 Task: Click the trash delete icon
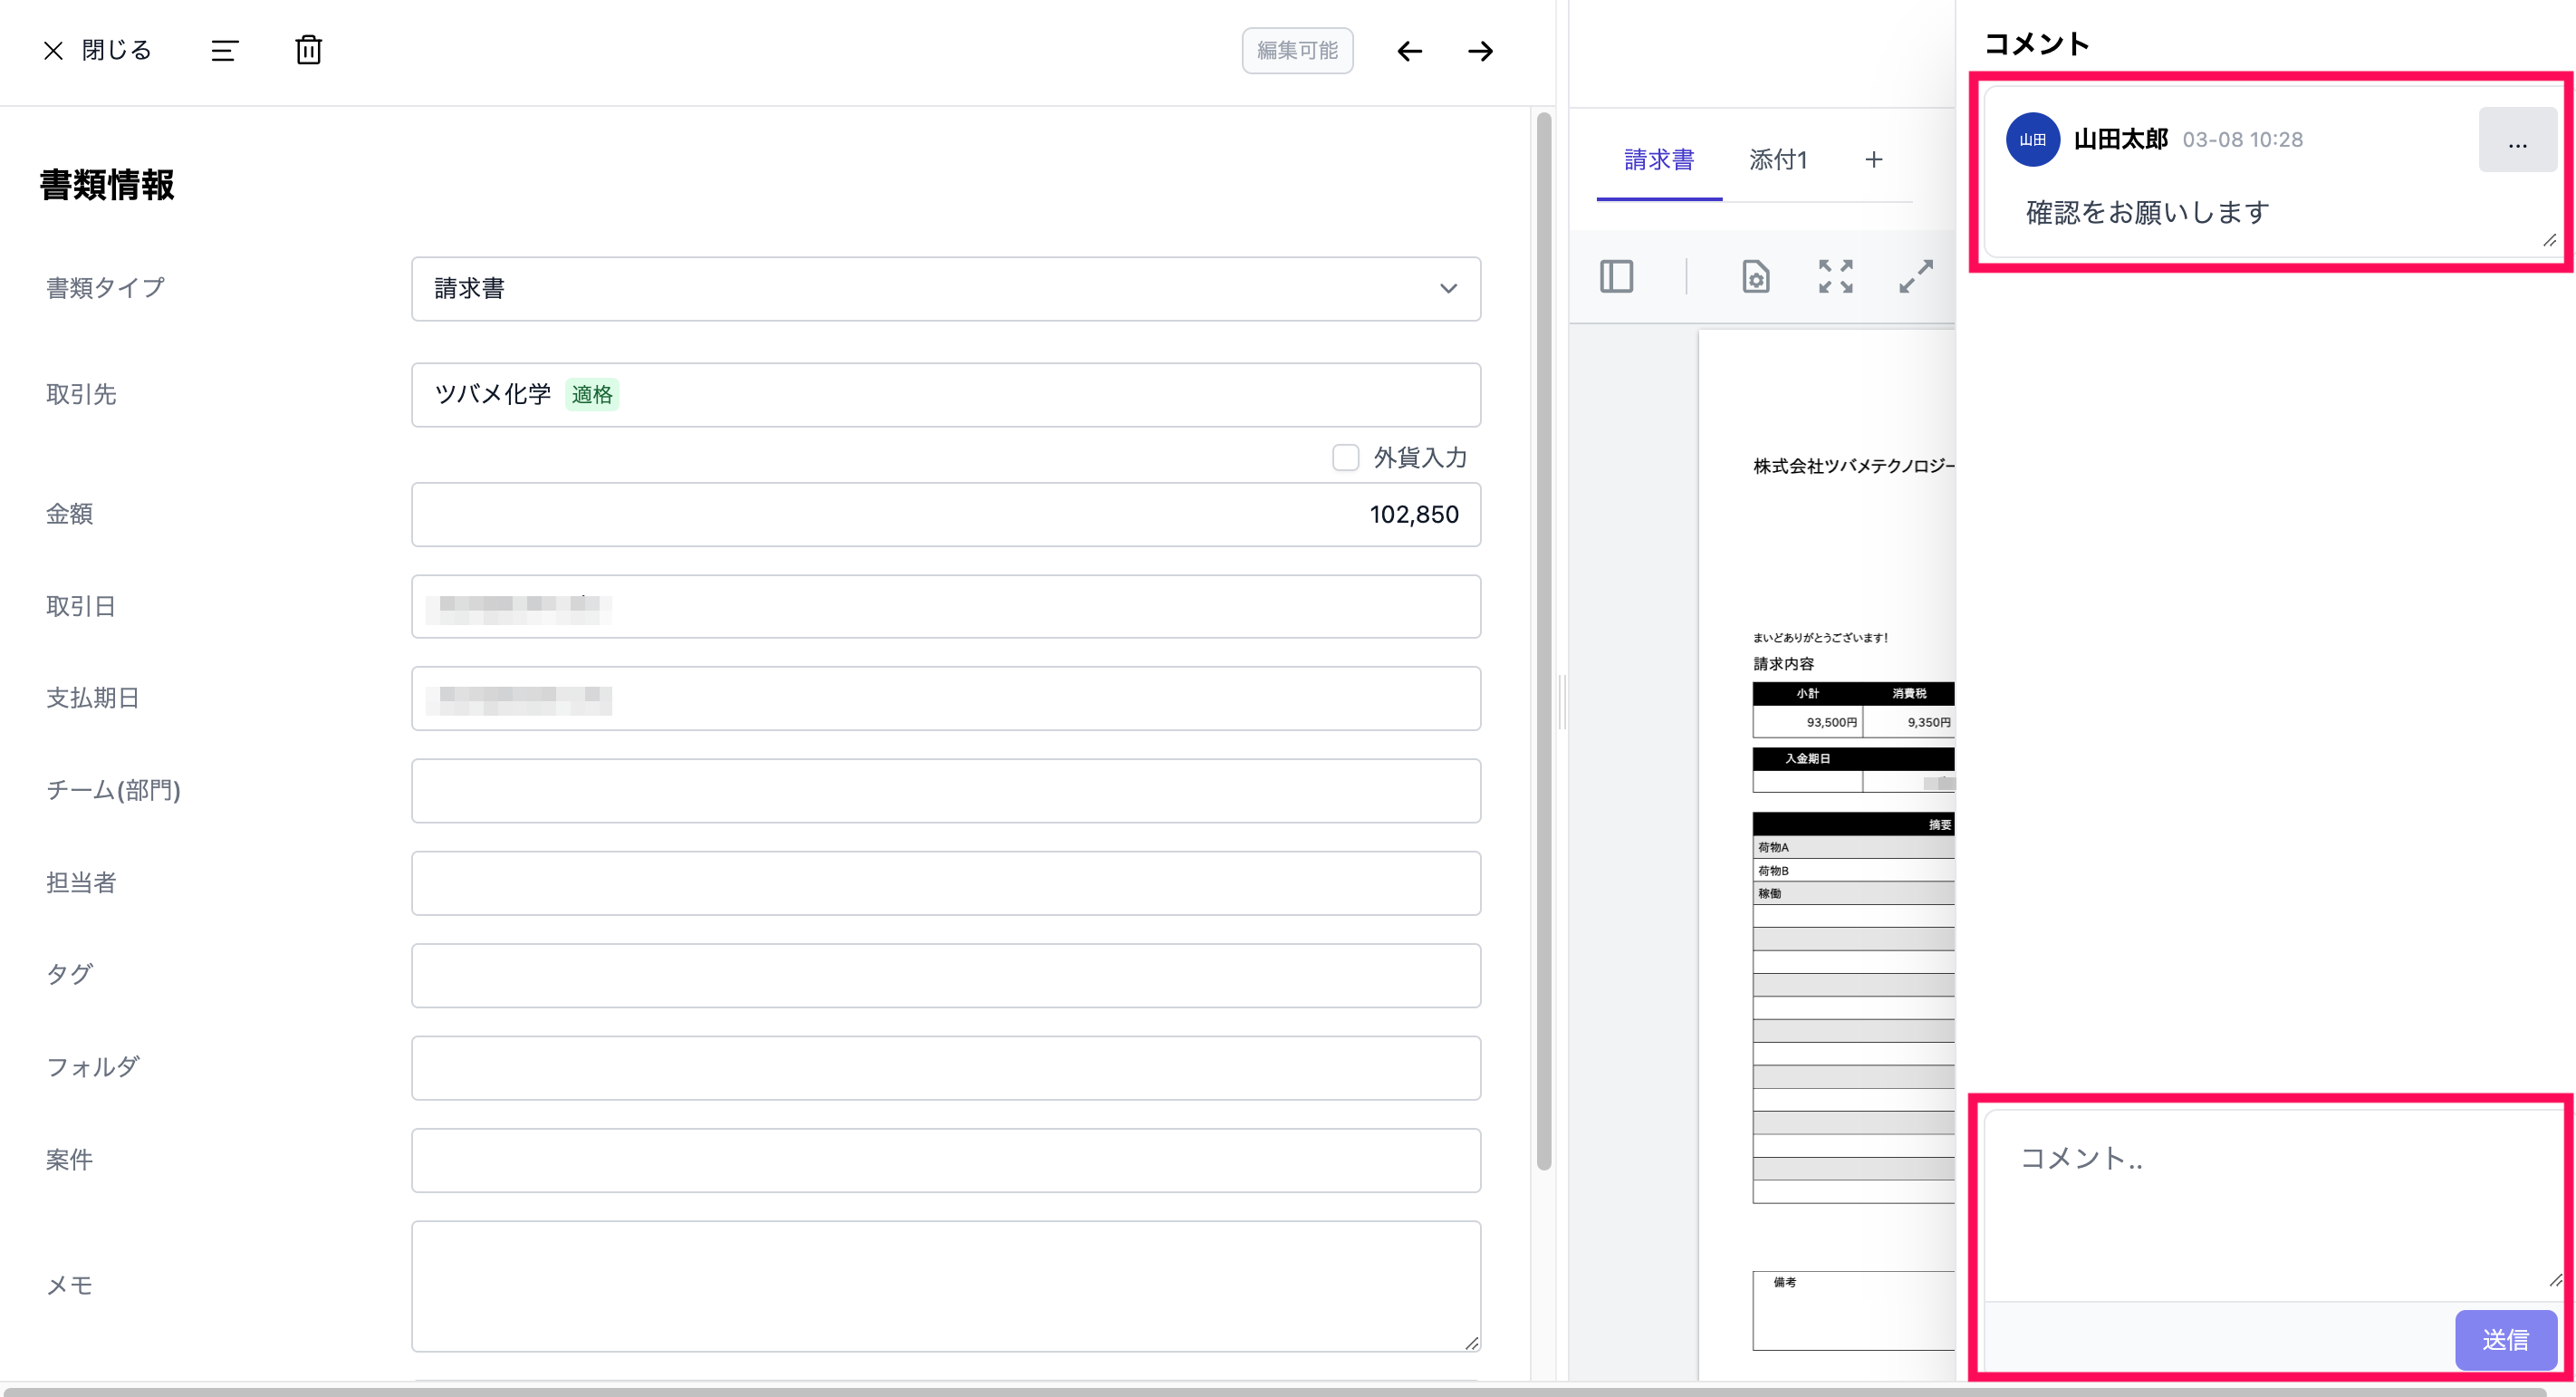[x=308, y=50]
